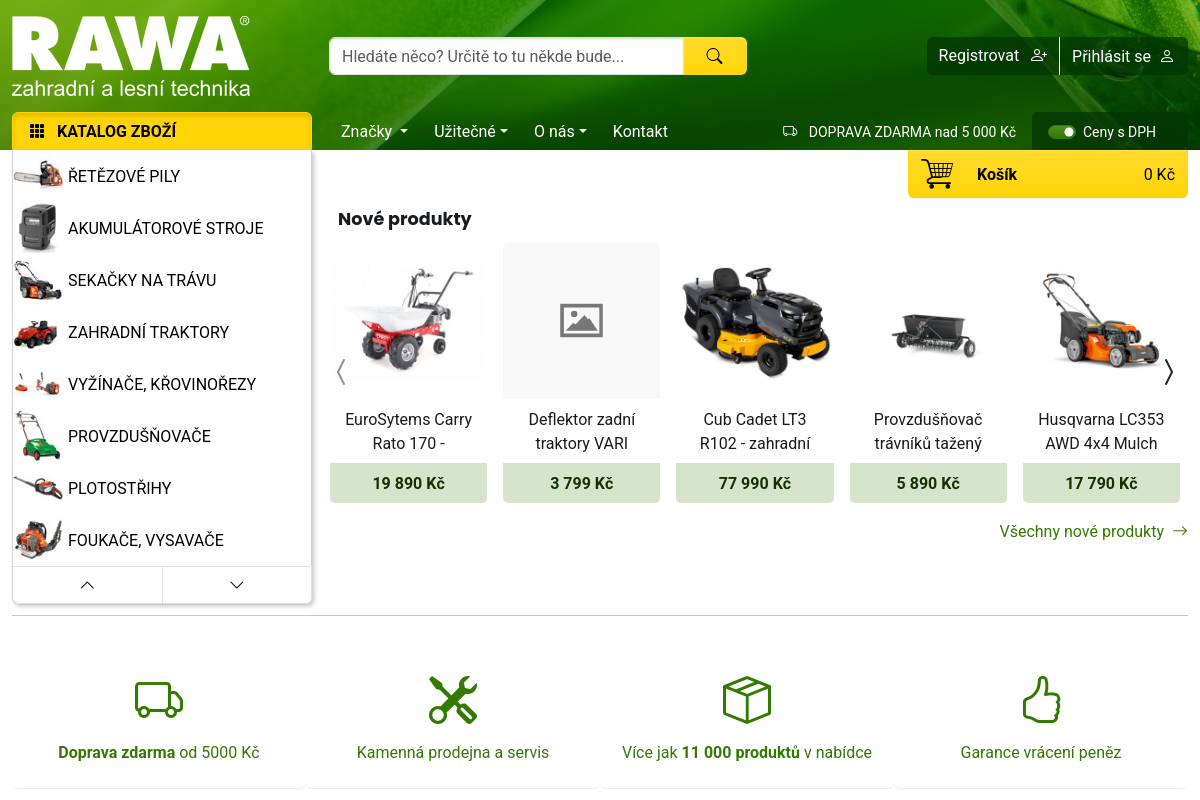This screenshot has height=800, width=1200.
Task: Click the Kamenná prodejna a servis text
Action: pos(453,752)
